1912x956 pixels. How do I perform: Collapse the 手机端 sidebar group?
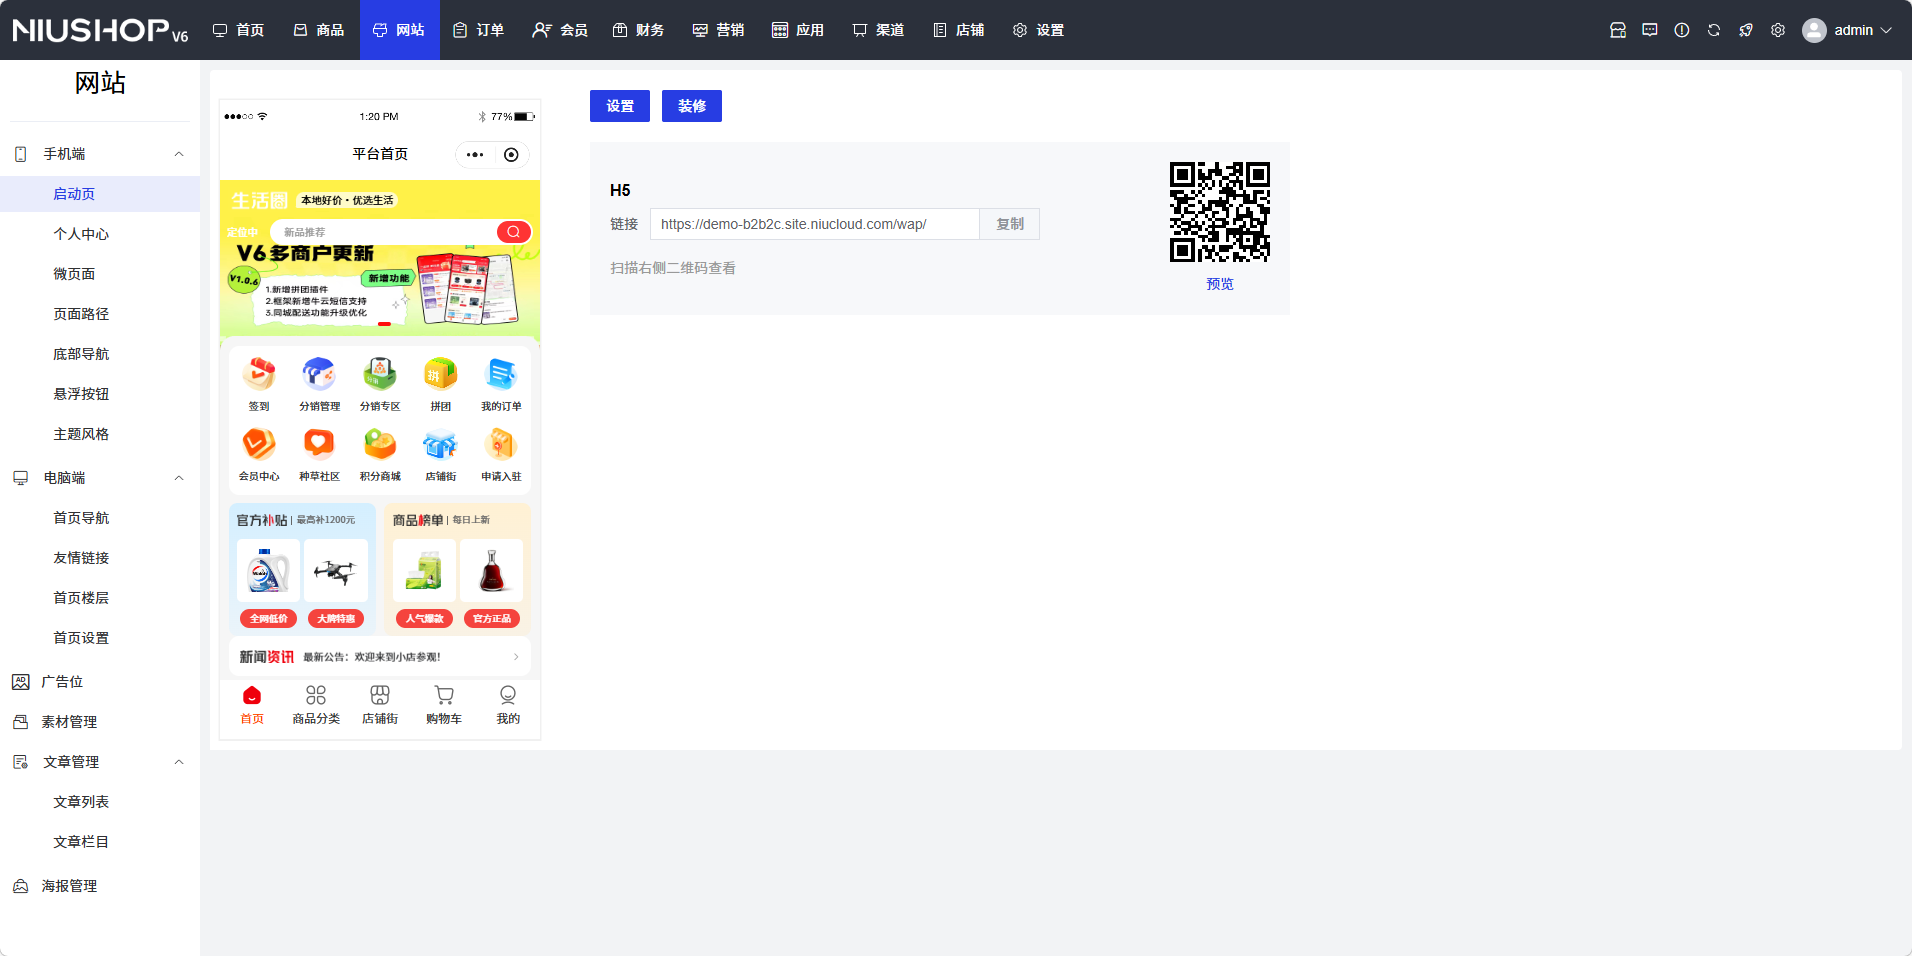pyautogui.click(x=179, y=154)
